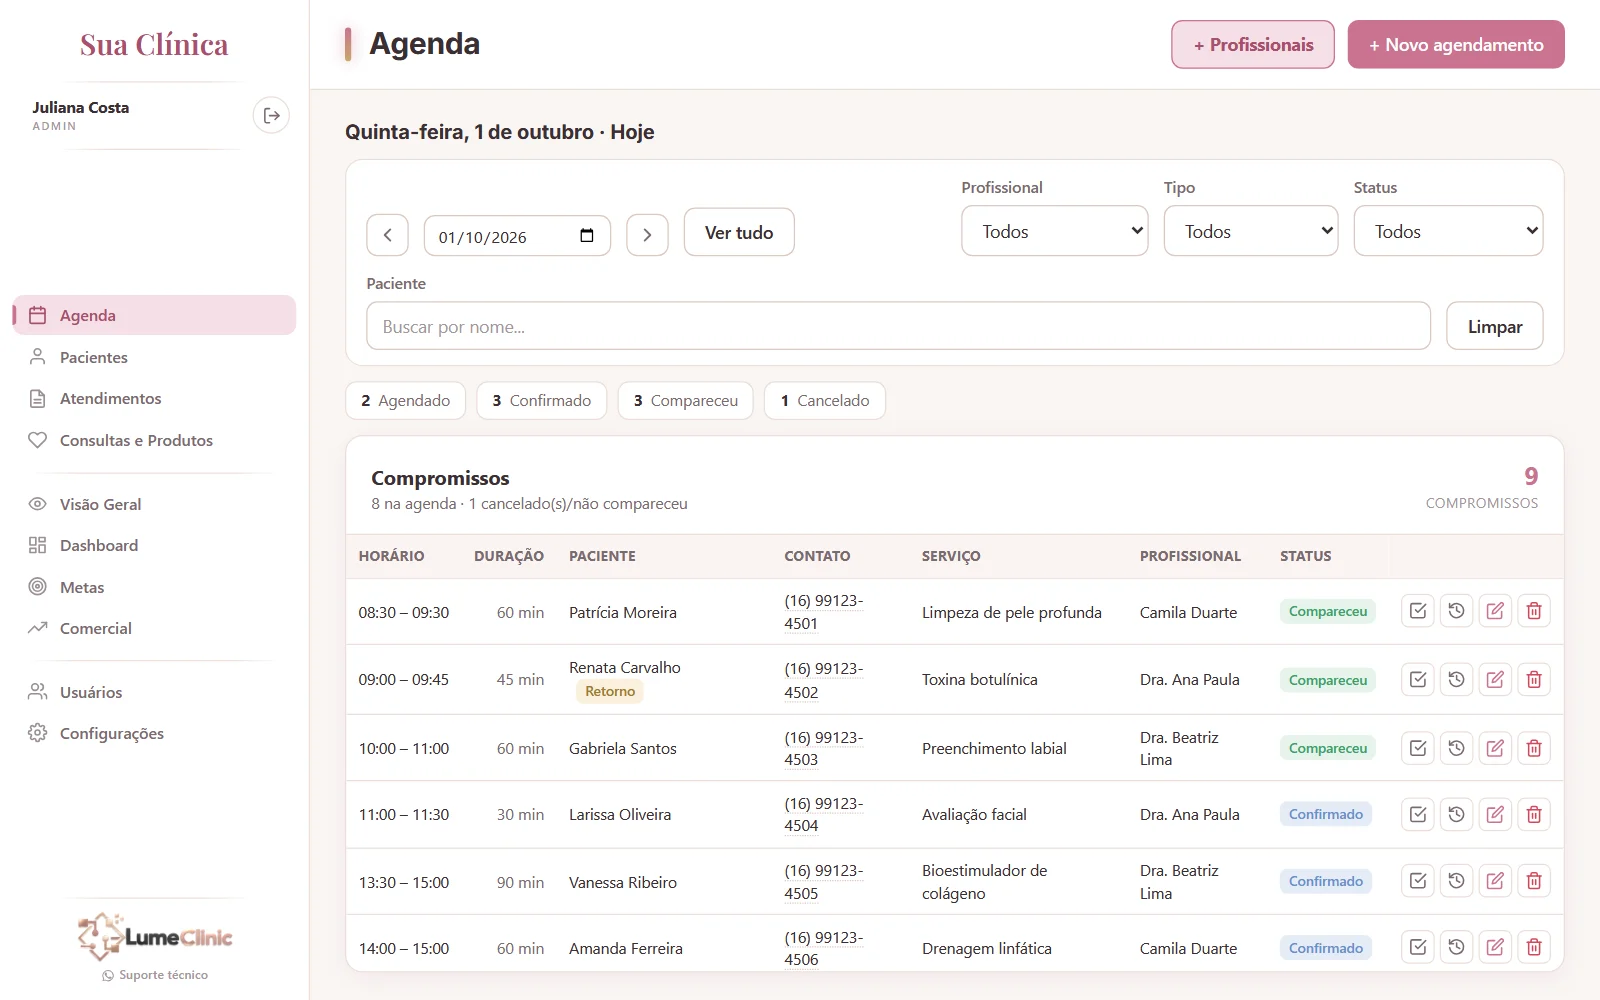The image size is (1600, 1000).
Task: Click the logout icon next to Juliana Costa
Action: pyautogui.click(x=271, y=116)
